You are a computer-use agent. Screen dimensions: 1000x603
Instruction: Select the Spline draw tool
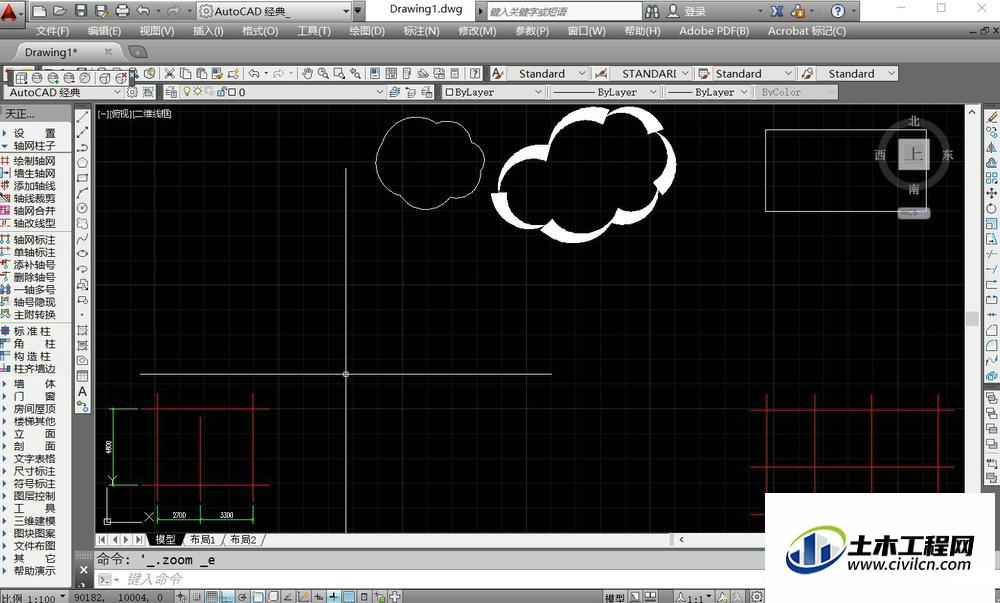click(82, 239)
